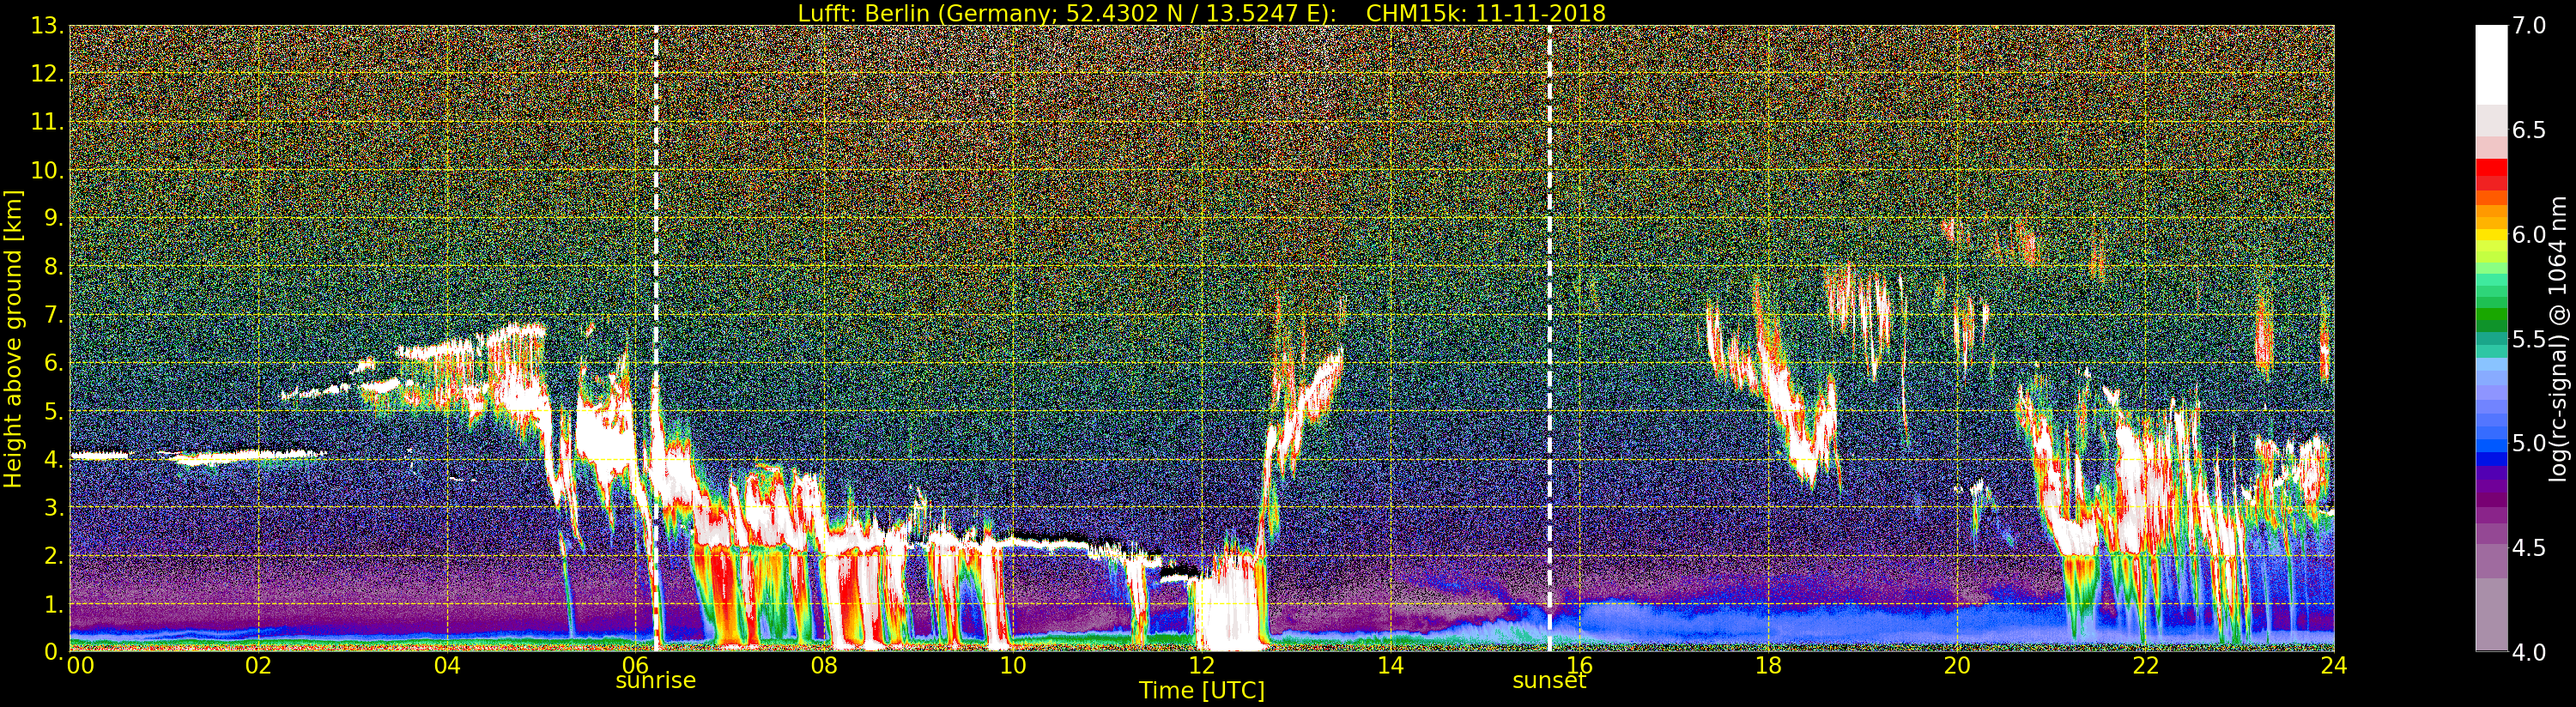This screenshot has height=707, width=2576.
Task: Click the time axis tick '12'
Action: [x=1201, y=666]
